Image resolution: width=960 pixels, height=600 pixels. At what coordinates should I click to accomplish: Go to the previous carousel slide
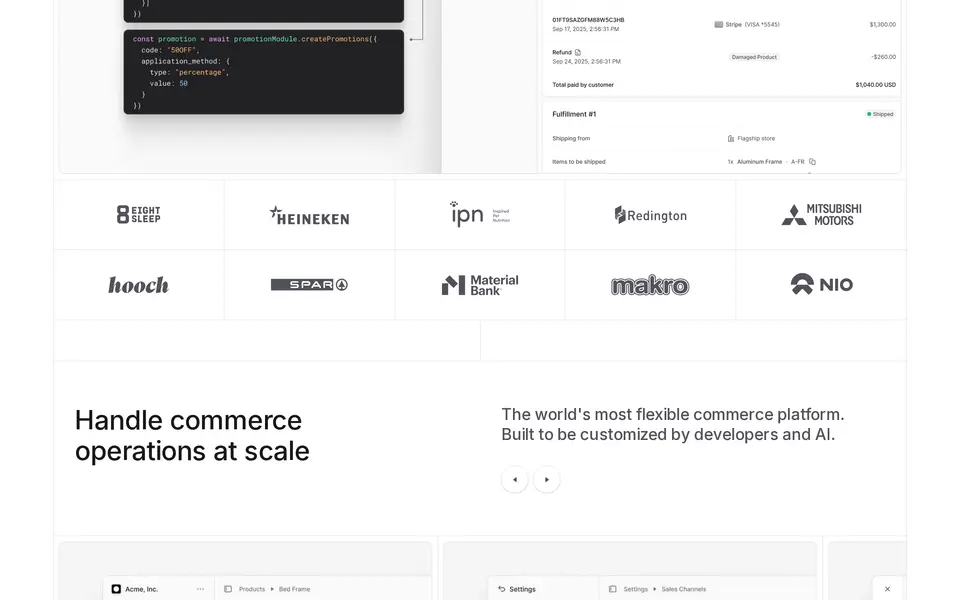[515, 479]
